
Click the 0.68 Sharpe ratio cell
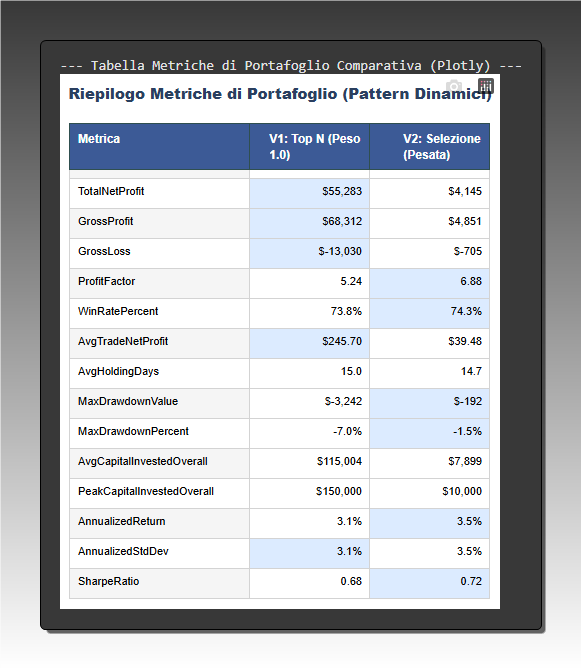(309, 584)
